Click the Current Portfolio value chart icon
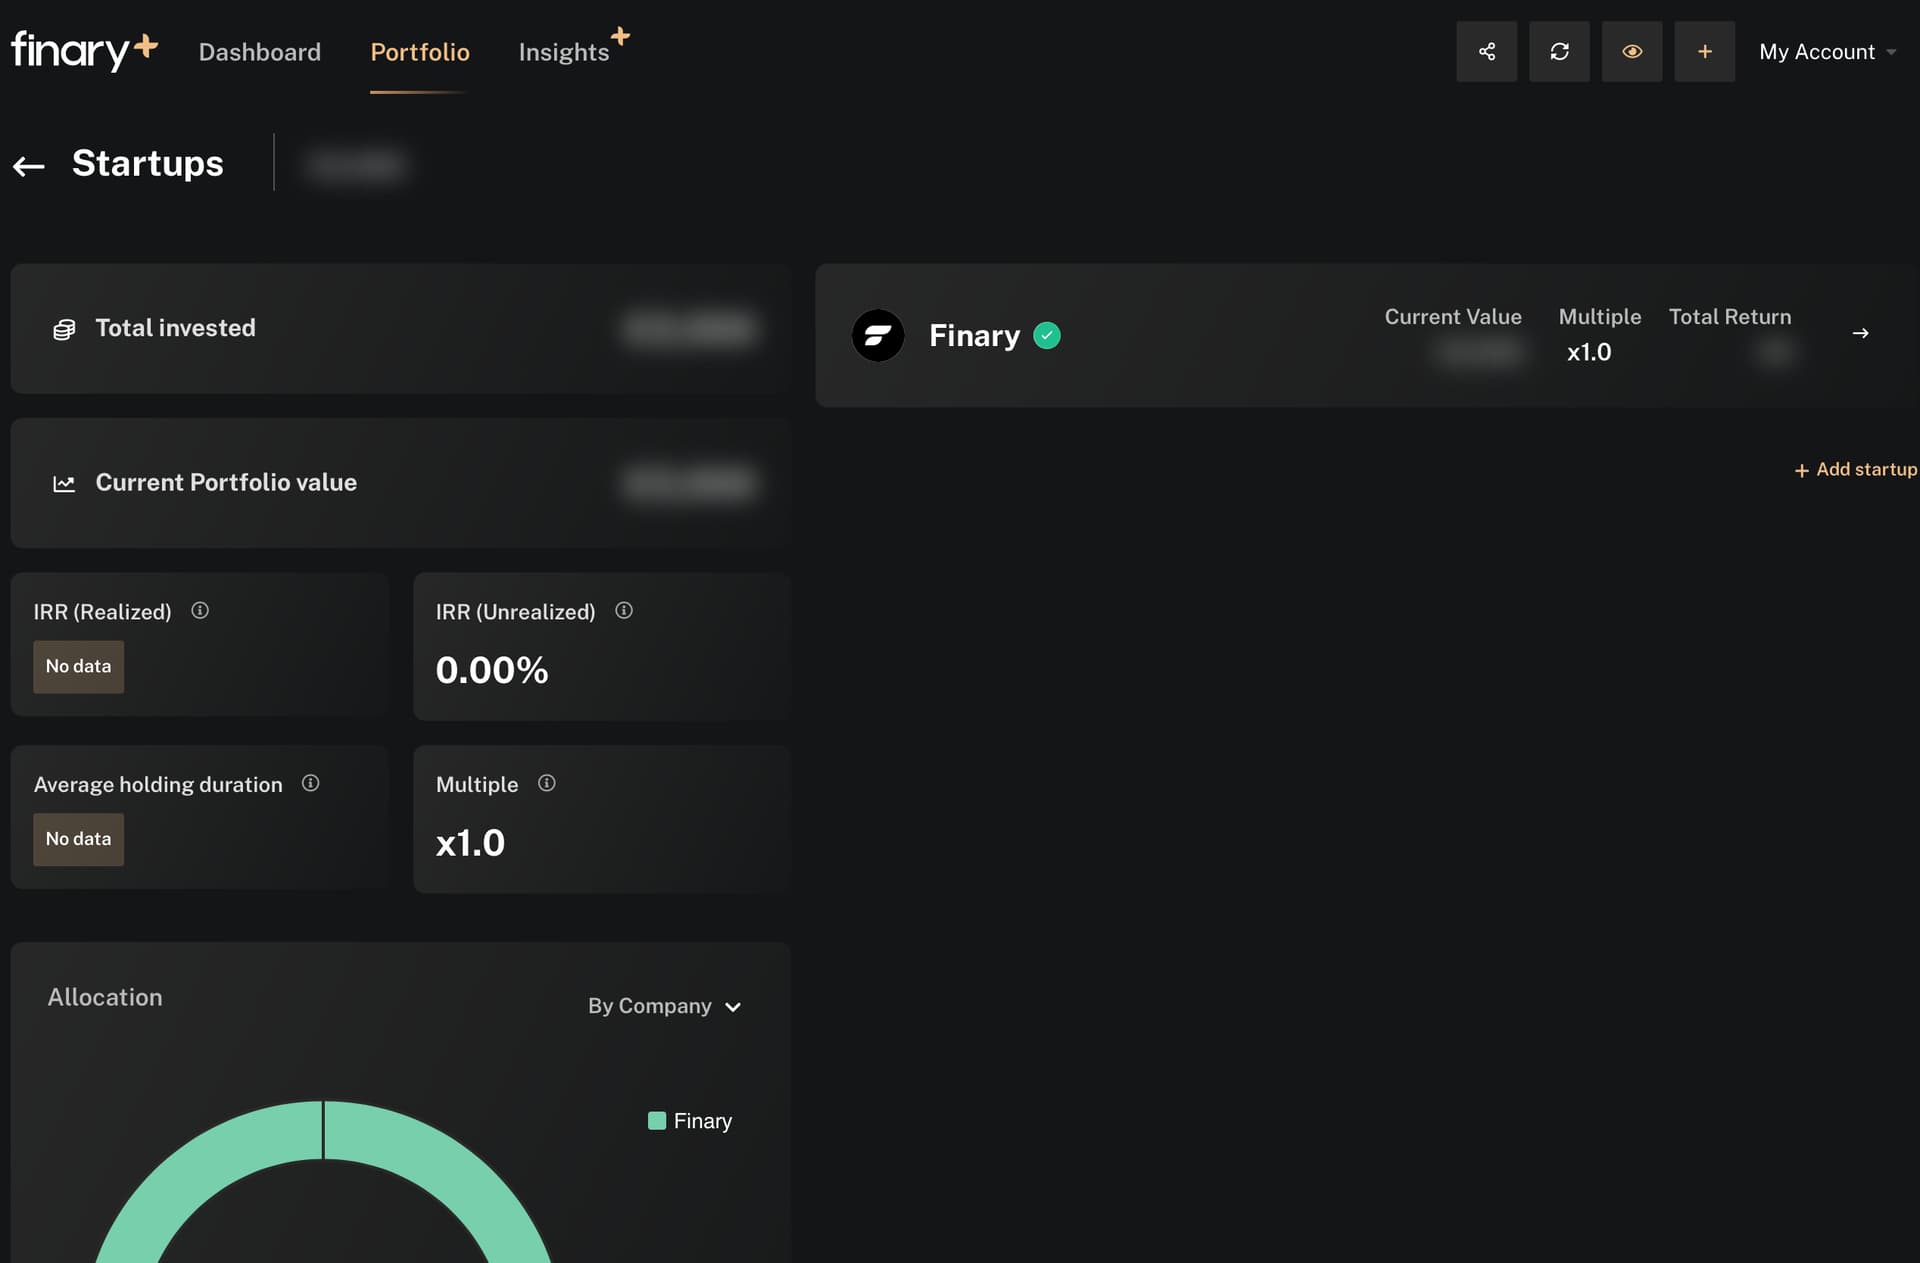The image size is (1920, 1263). (64, 484)
